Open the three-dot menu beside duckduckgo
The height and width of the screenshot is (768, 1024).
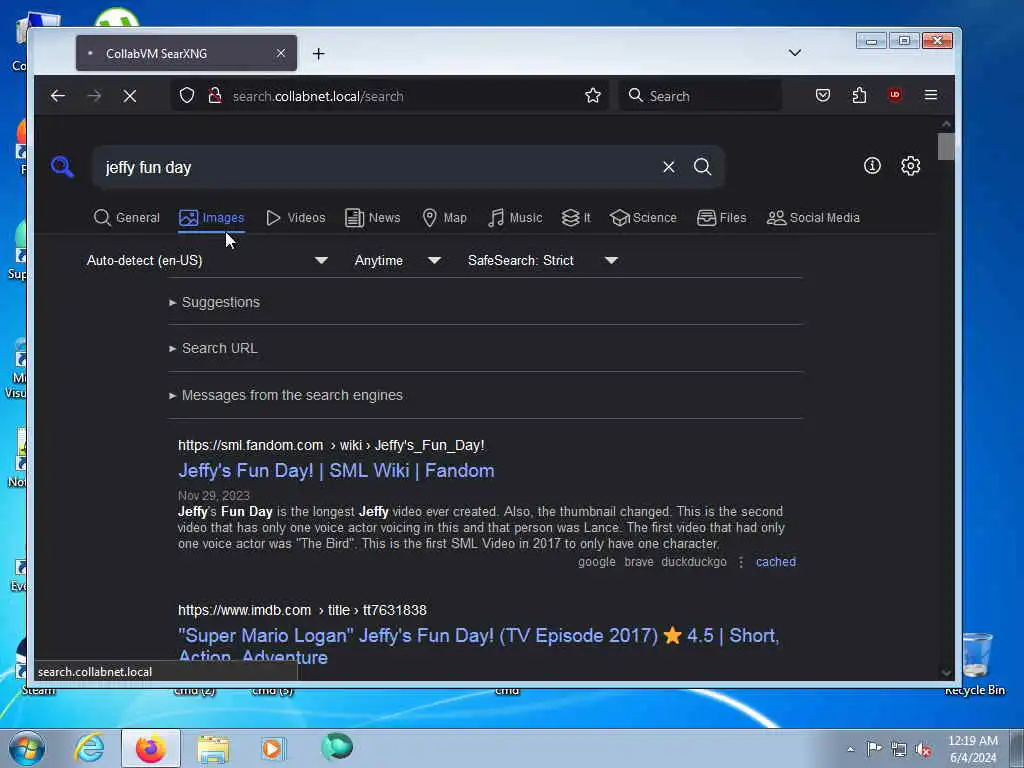pos(741,562)
